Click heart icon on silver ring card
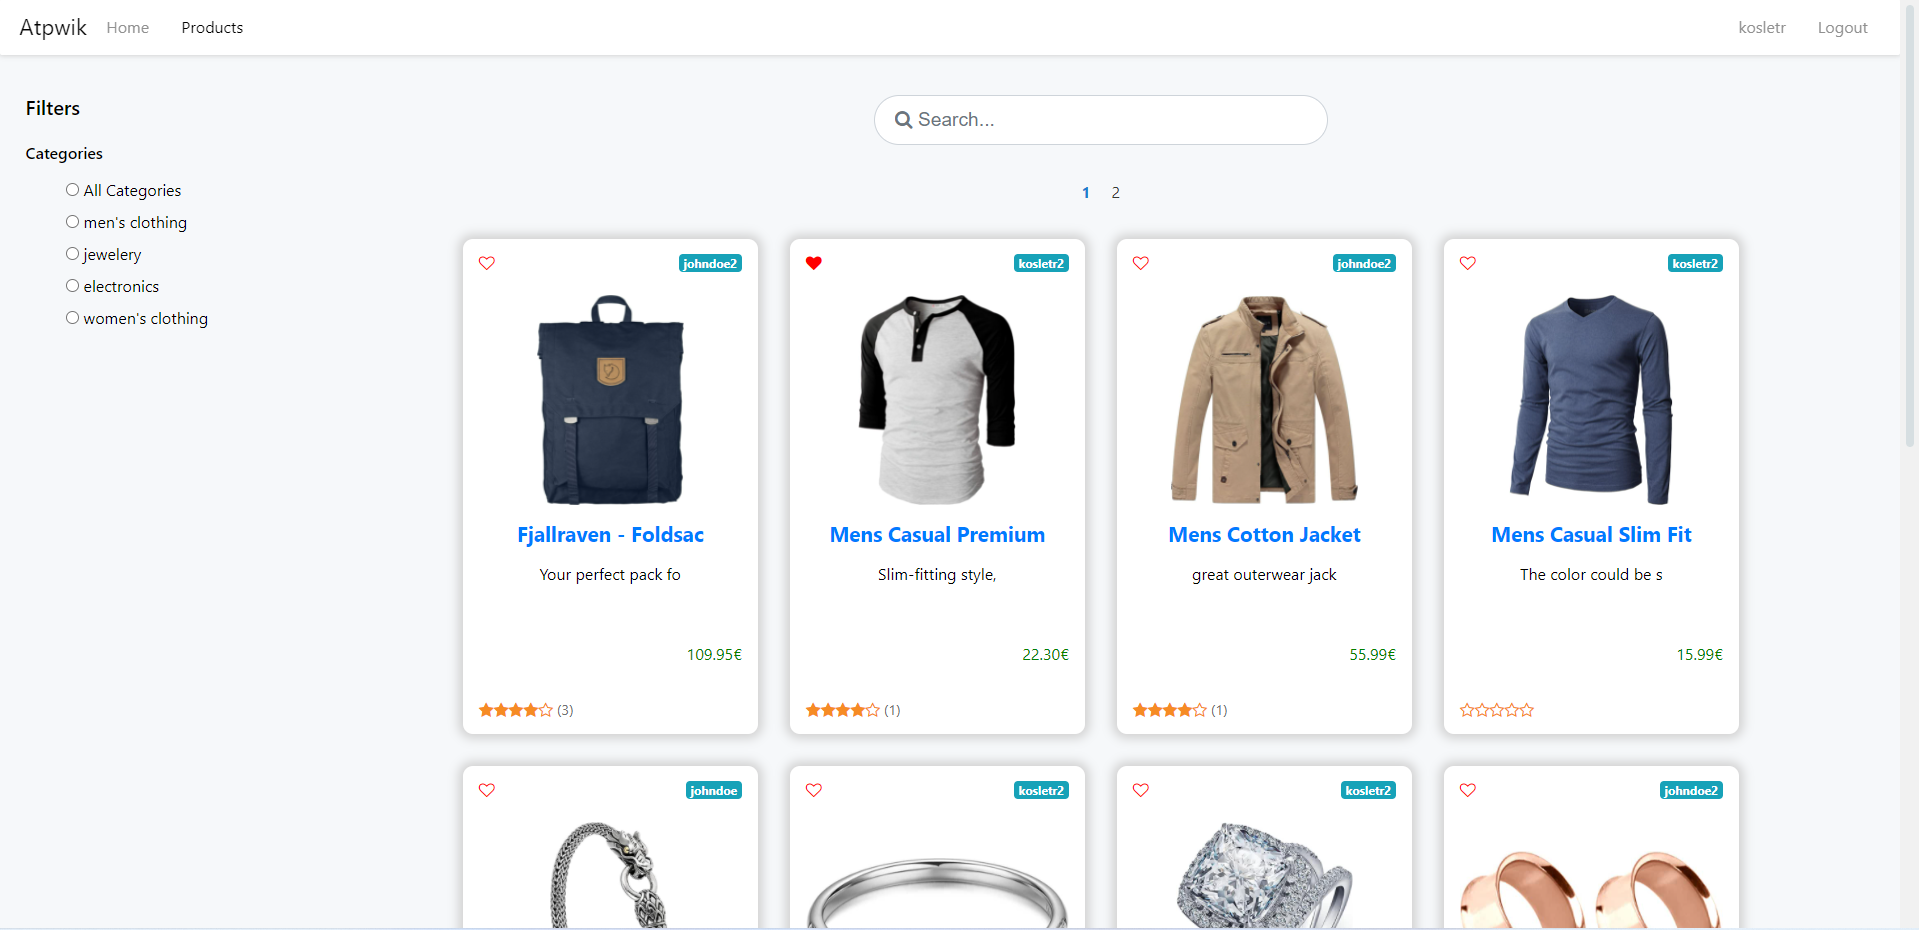 [814, 790]
